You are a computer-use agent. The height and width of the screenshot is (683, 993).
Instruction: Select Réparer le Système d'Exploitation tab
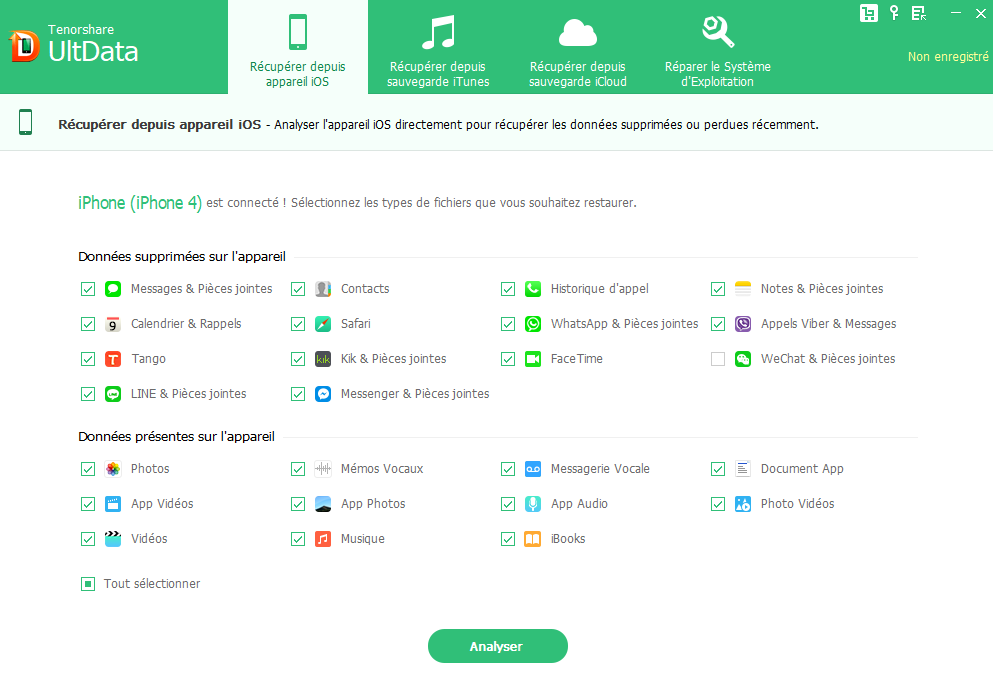click(718, 50)
